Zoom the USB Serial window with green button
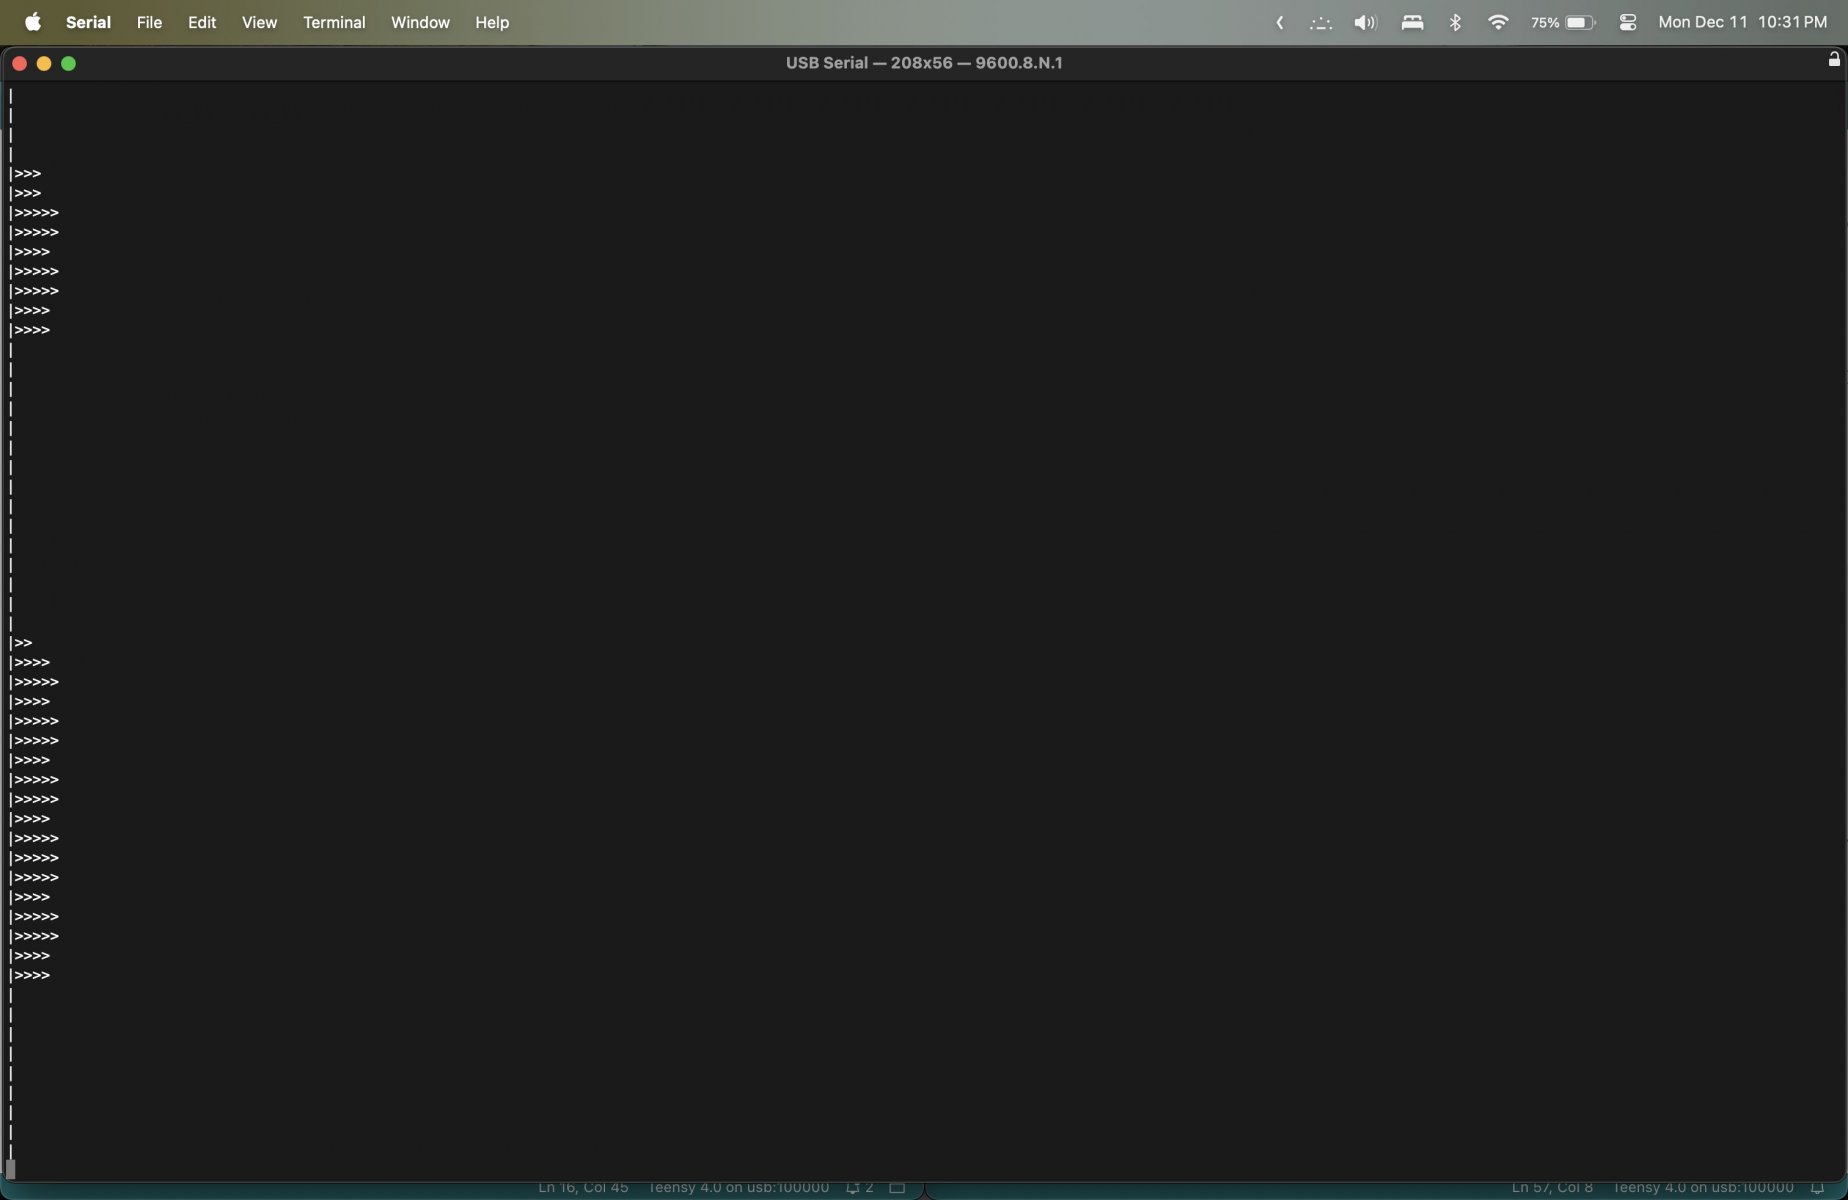The height and width of the screenshot is (1200, 1848). [69, 63]
